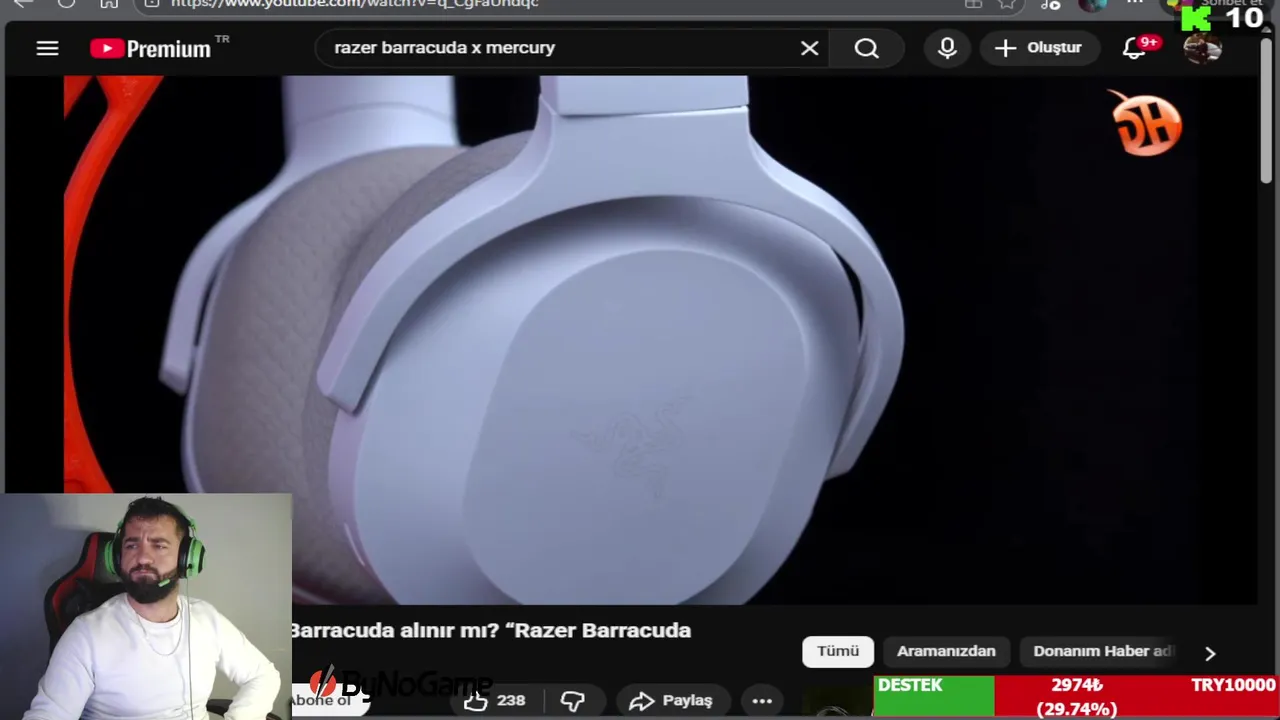Bookmark the page with star icon
This screenshot has height=720, width=1280.
[1007, 4]
